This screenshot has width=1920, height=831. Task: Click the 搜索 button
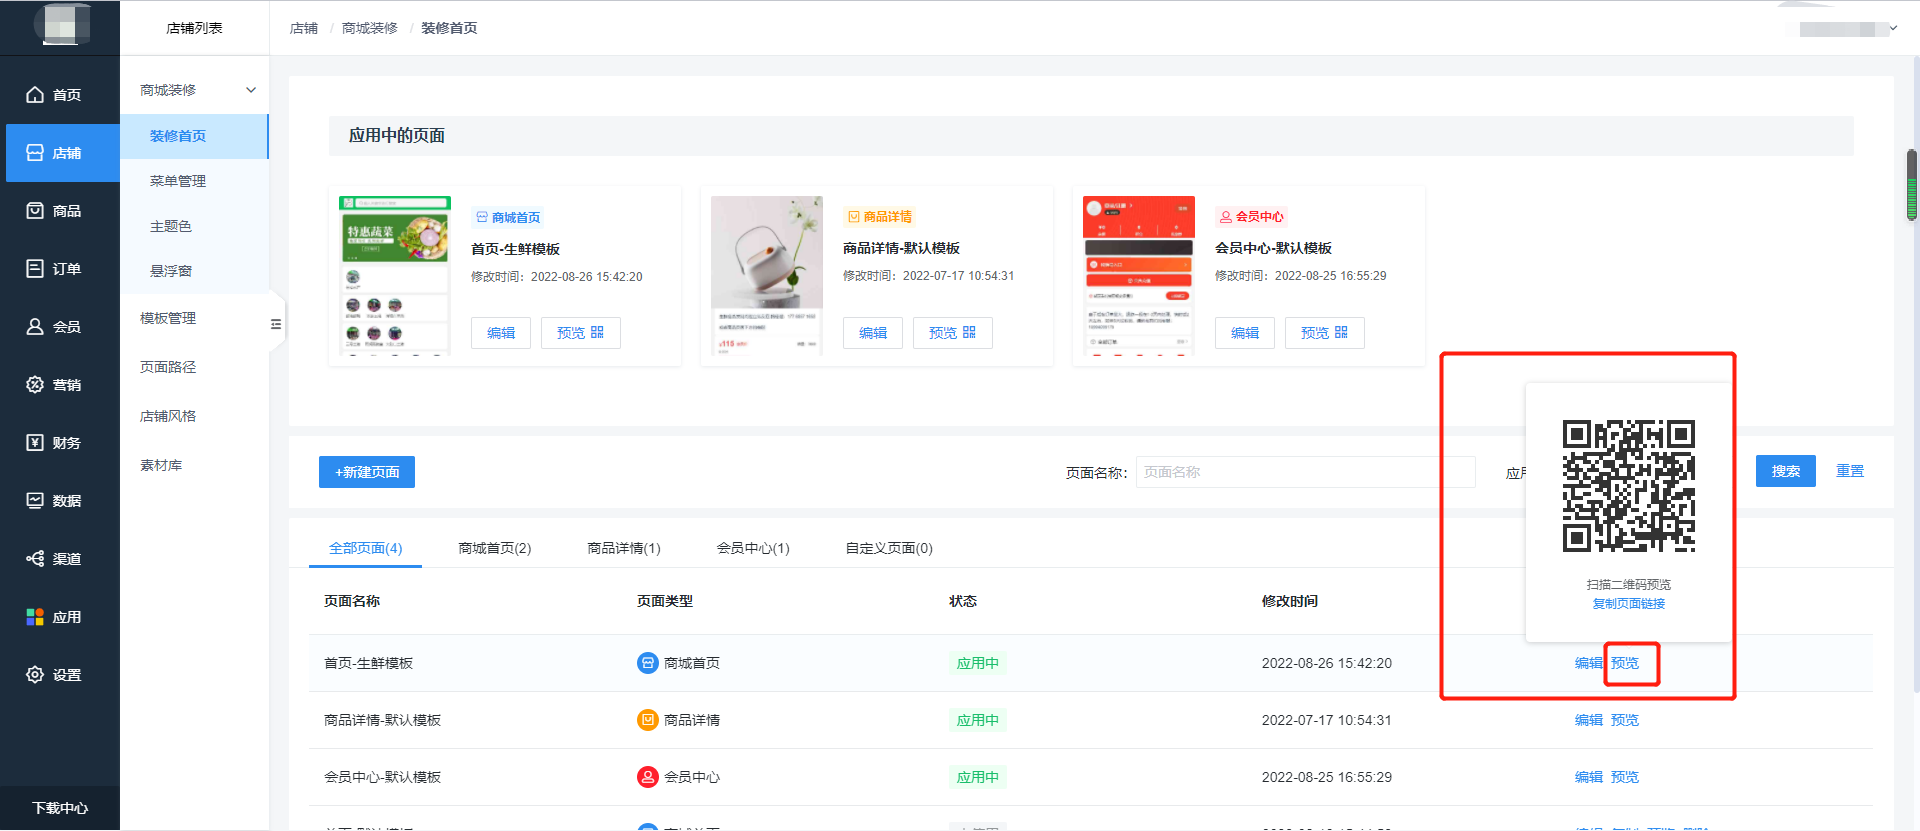pyautogui.click(x=1786, y=471)
